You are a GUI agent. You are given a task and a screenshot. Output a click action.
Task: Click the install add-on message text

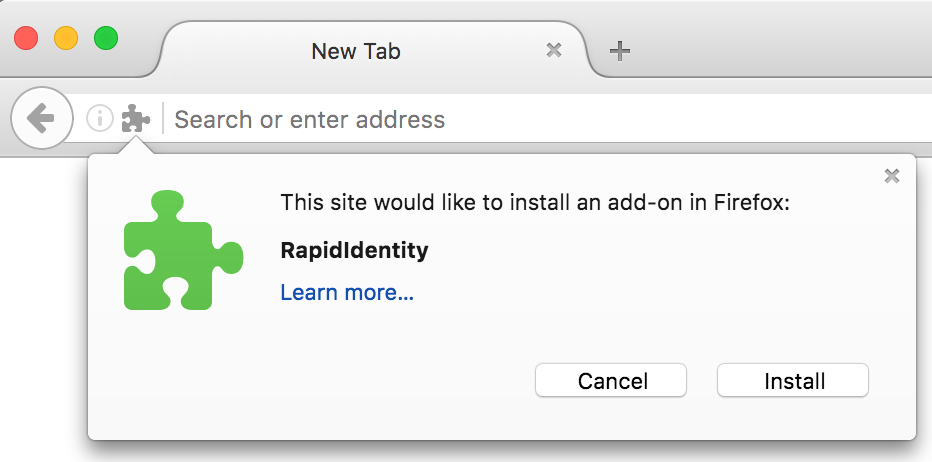tap(535, 203)
